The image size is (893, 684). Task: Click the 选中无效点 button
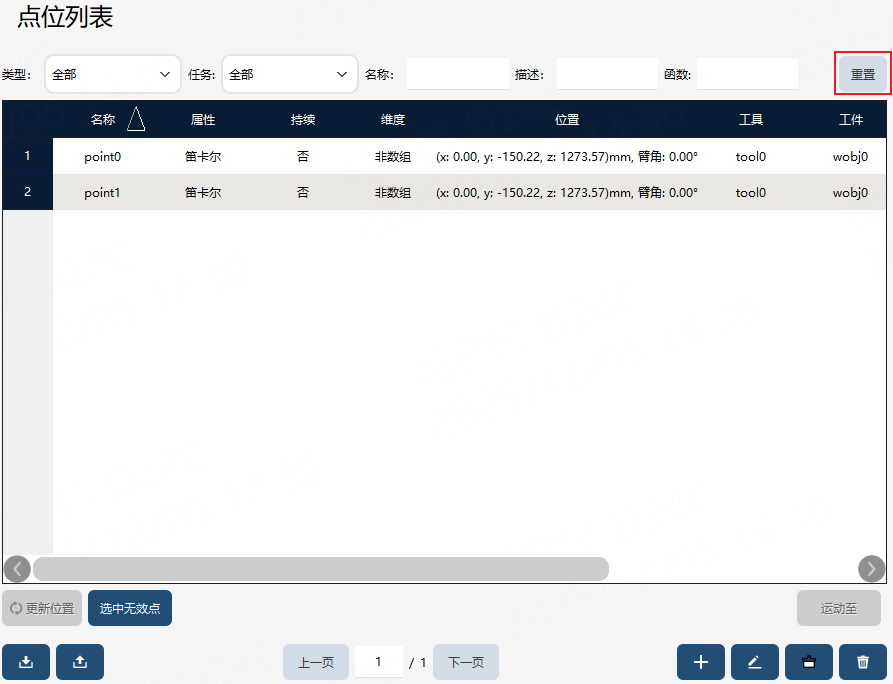(x=130, y=608)
